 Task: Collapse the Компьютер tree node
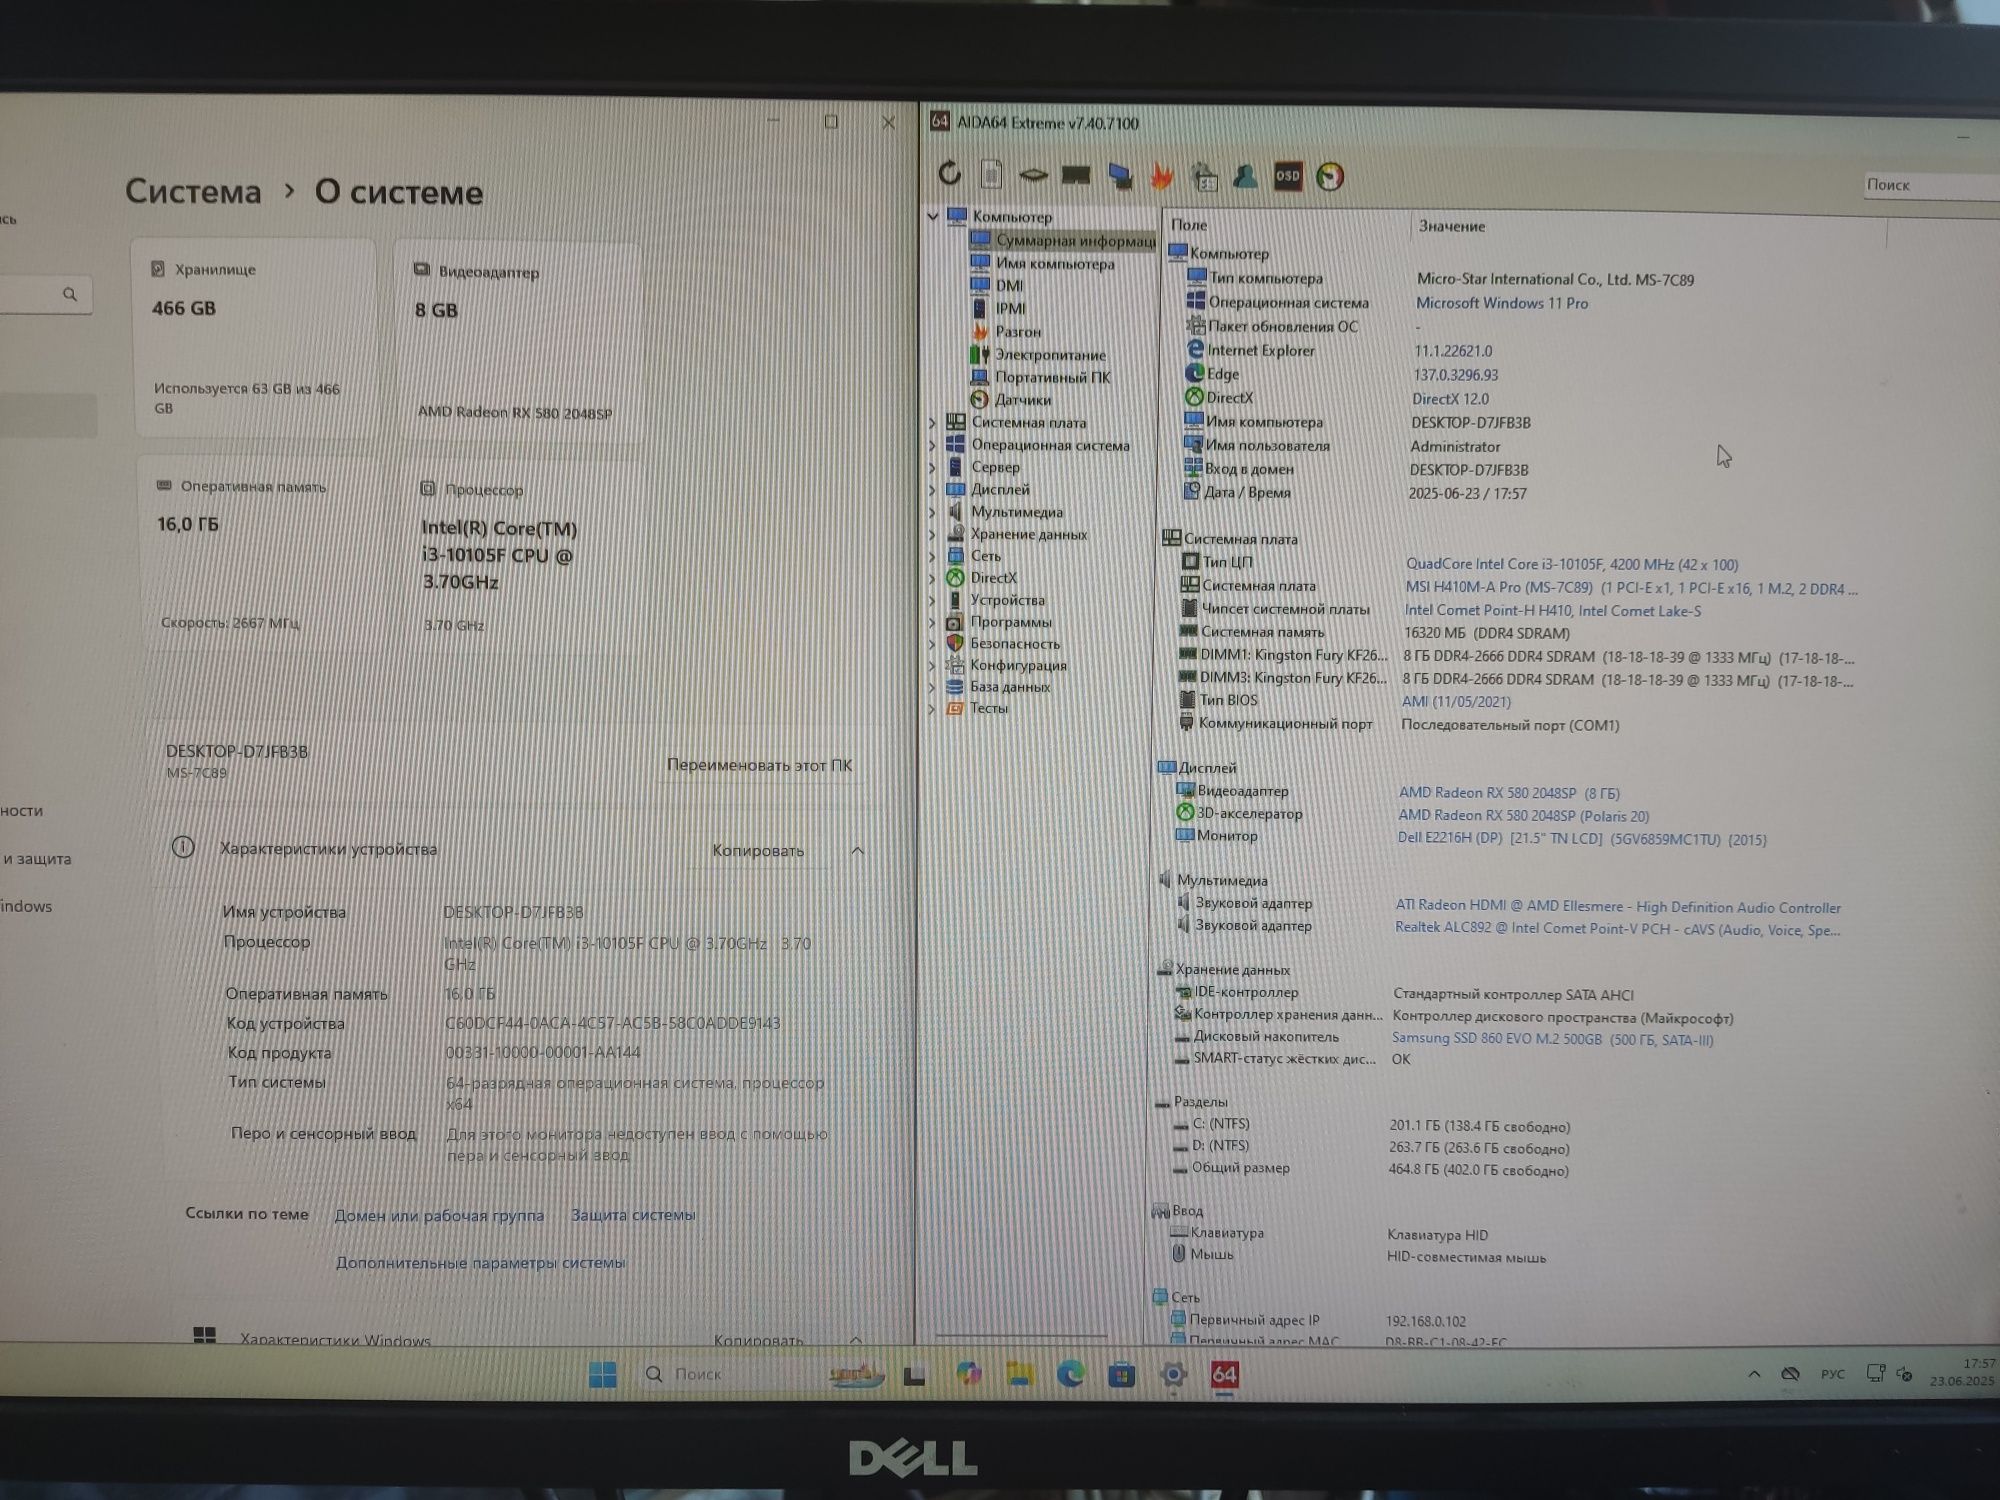(x=933, y=216)
